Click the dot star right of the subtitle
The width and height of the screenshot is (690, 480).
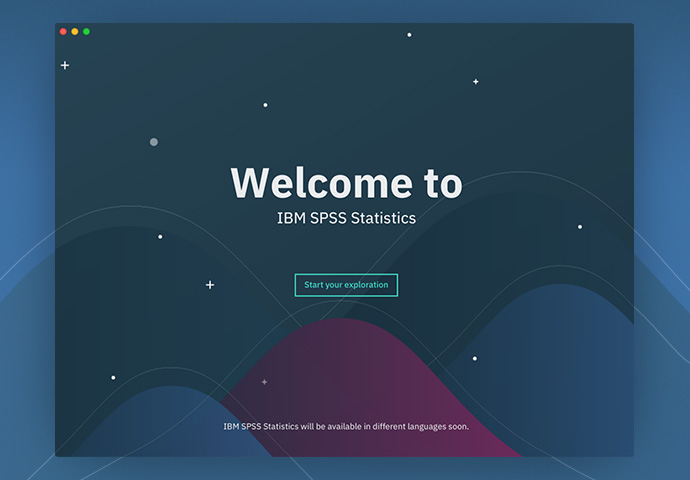(579, 227)
